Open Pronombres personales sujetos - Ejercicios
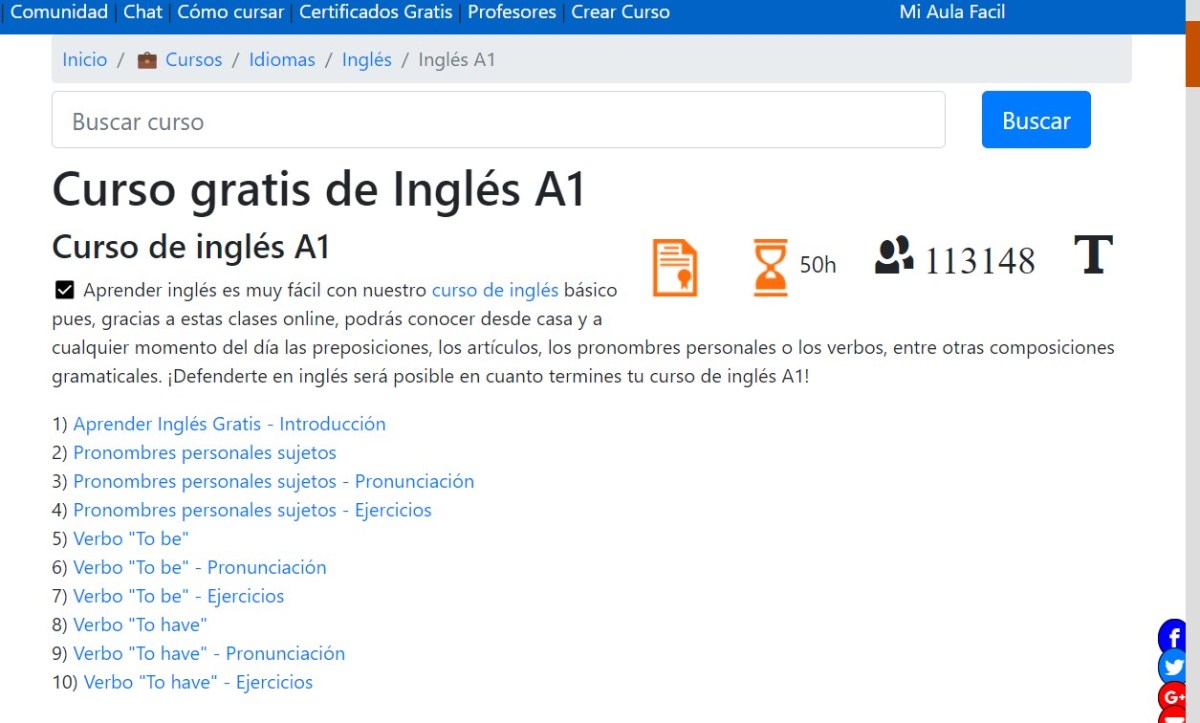The height and width of the screenshot is (723, 1200). click(252, 510)
